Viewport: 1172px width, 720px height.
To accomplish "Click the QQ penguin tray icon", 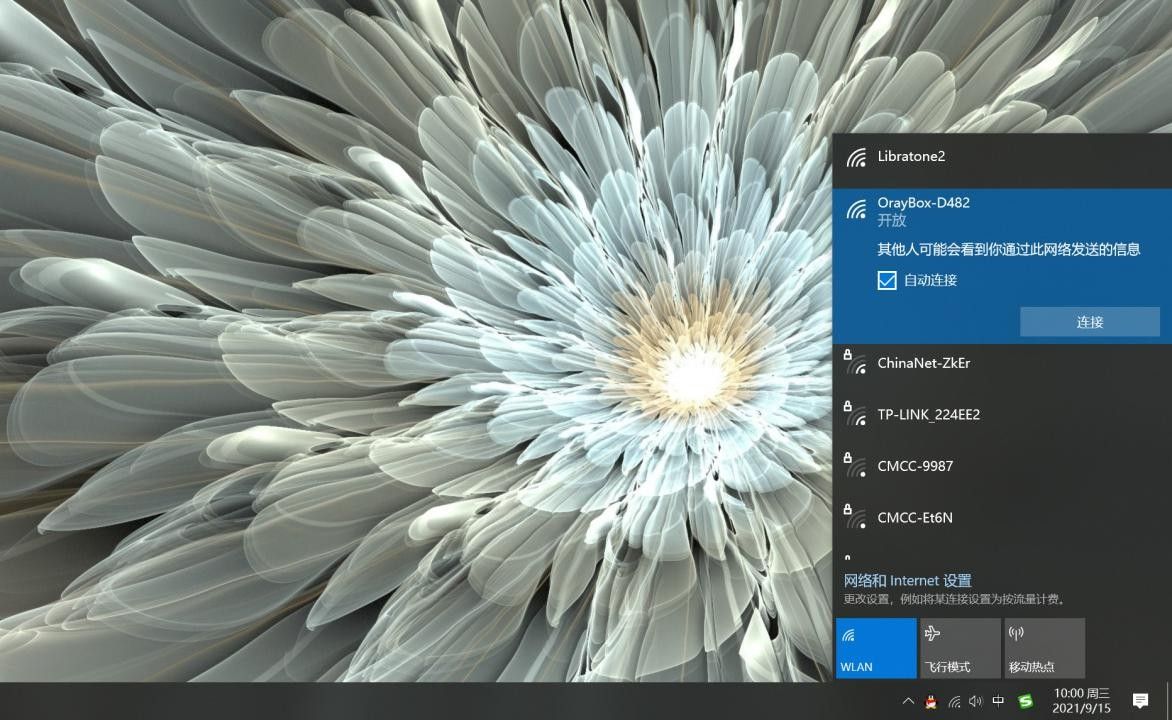I will 931,701.
